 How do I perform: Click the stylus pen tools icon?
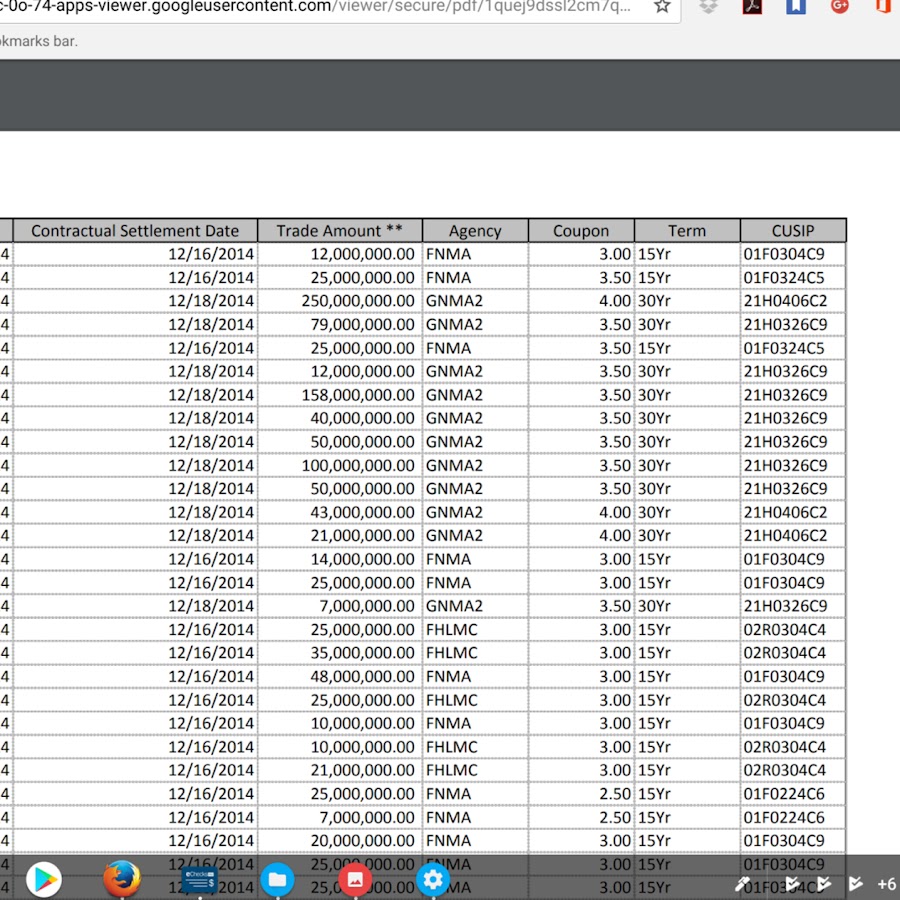[x=743, y=884]
